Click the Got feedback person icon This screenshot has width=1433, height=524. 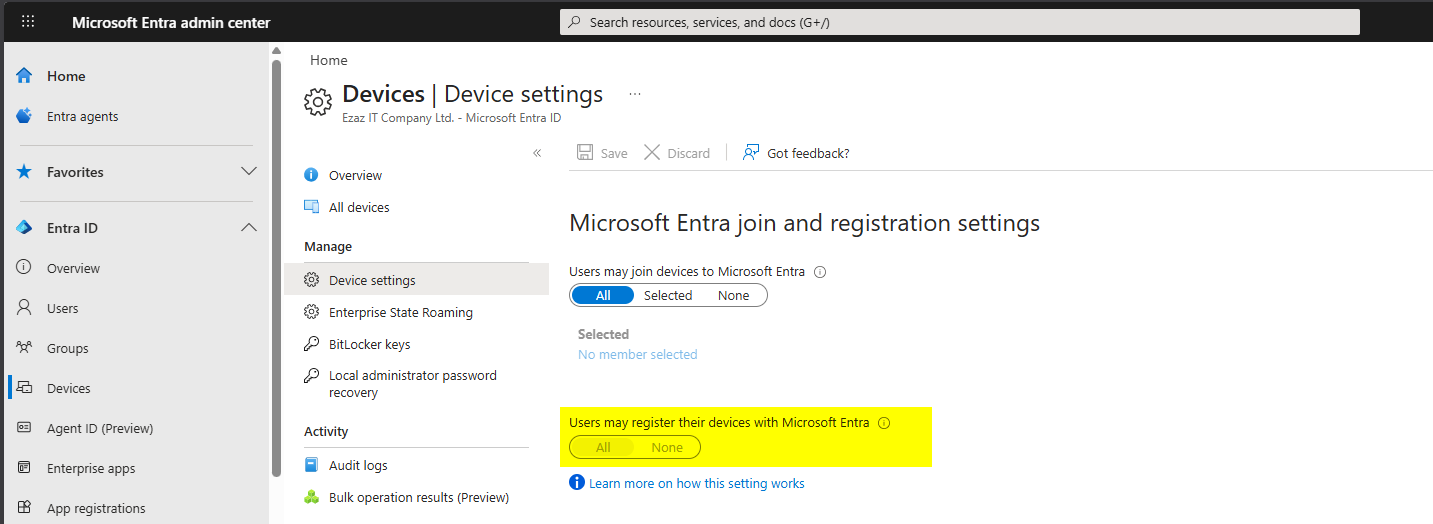point(751,152)
